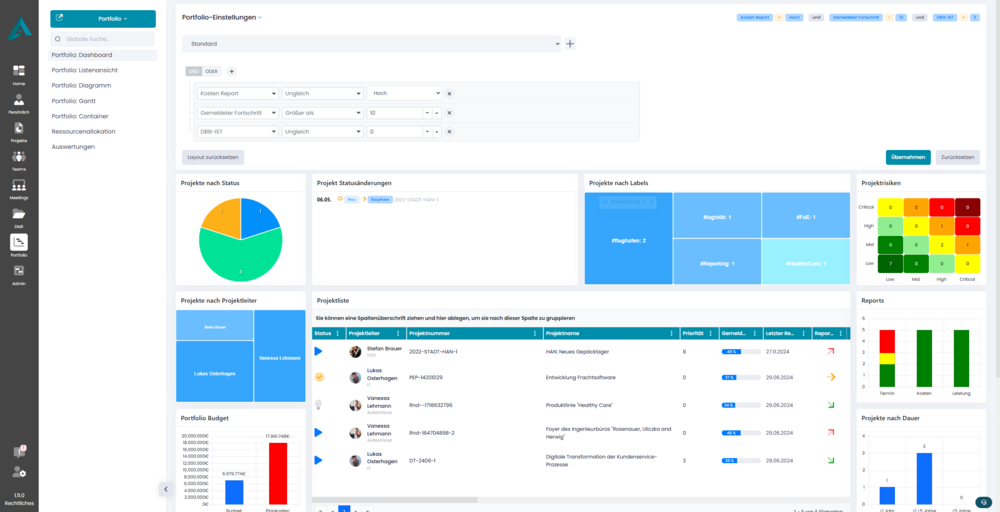Switch filter logic to ODER

click(211, 71)
